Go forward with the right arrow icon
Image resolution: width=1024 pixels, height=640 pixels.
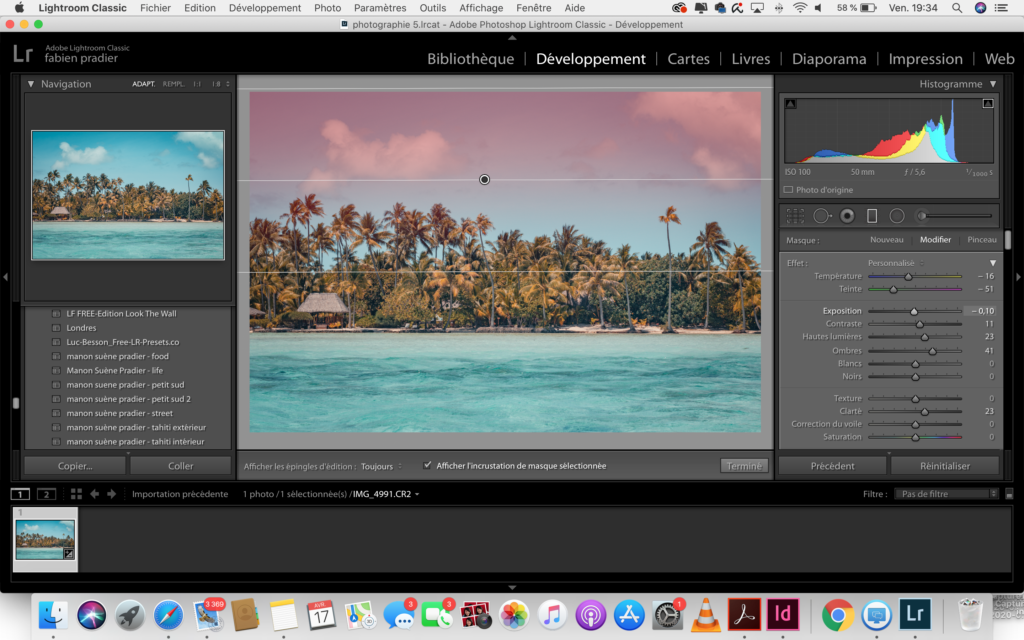coord(112,494)
